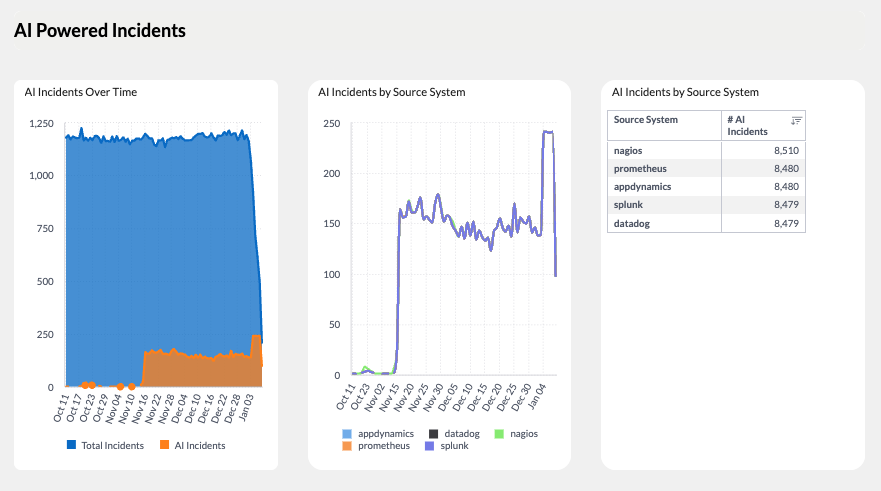Click the AI Incidents Over Time chart title
The width and height of the screenshot is (881, 491).
click(x=80, y=92)
